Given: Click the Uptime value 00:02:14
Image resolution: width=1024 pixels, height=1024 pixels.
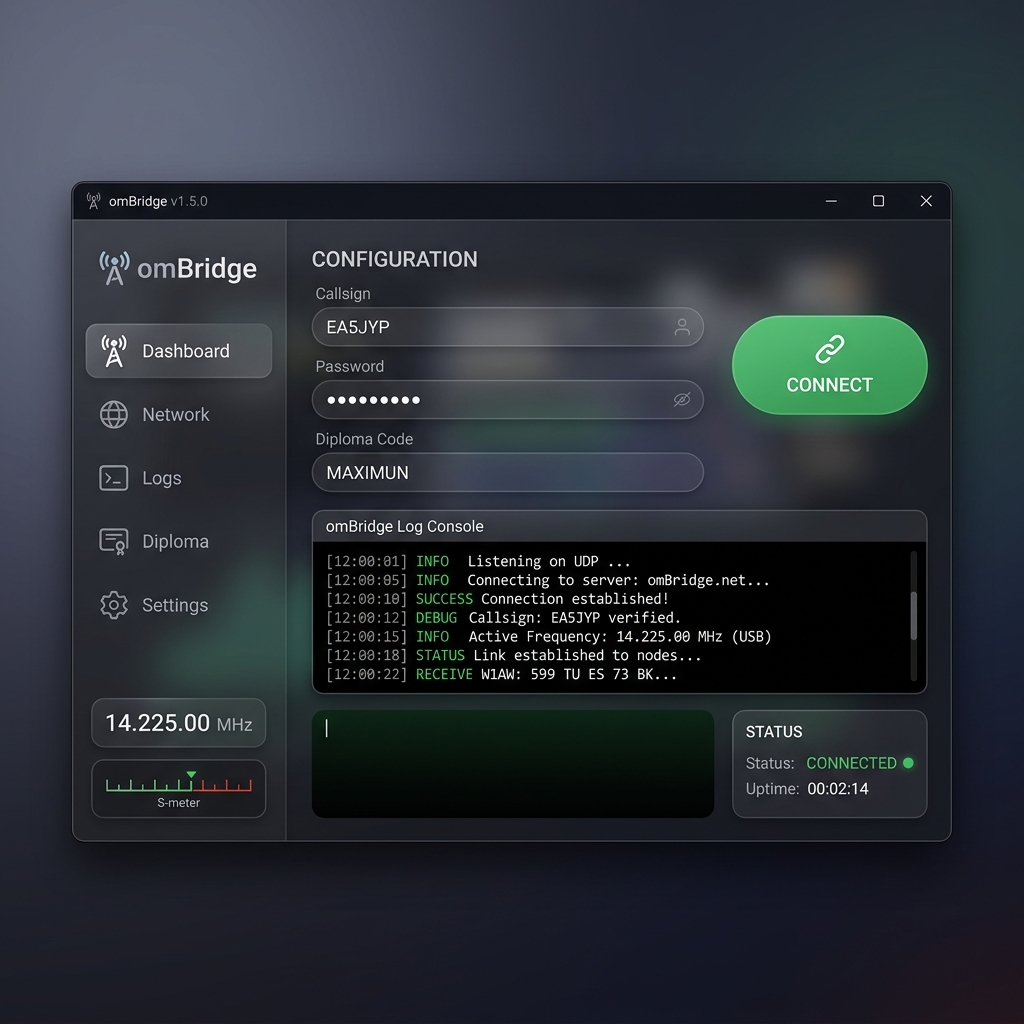Looking at the screenshot, I should pyautogui.click(x=838, y=789).
